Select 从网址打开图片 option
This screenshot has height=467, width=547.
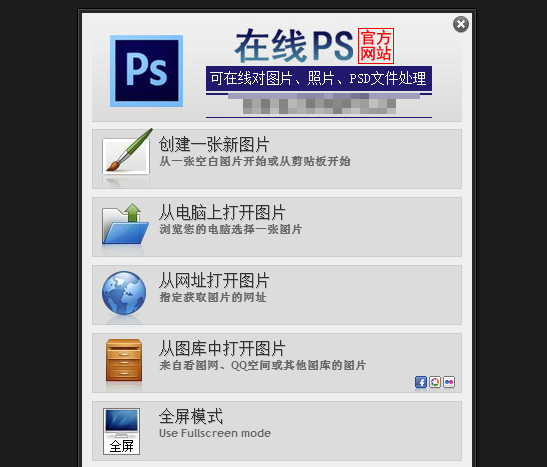point(277,295)
